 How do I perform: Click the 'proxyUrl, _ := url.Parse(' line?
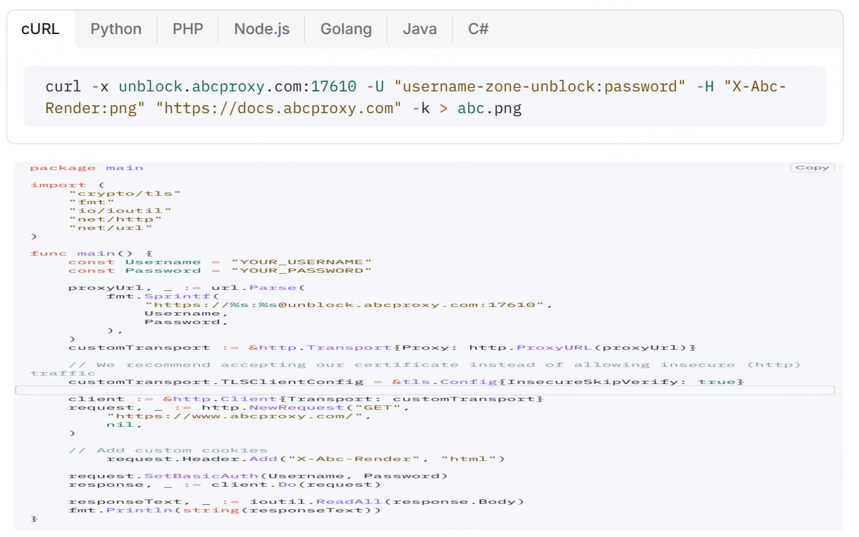pyautogui.click(x=187, y=288)
